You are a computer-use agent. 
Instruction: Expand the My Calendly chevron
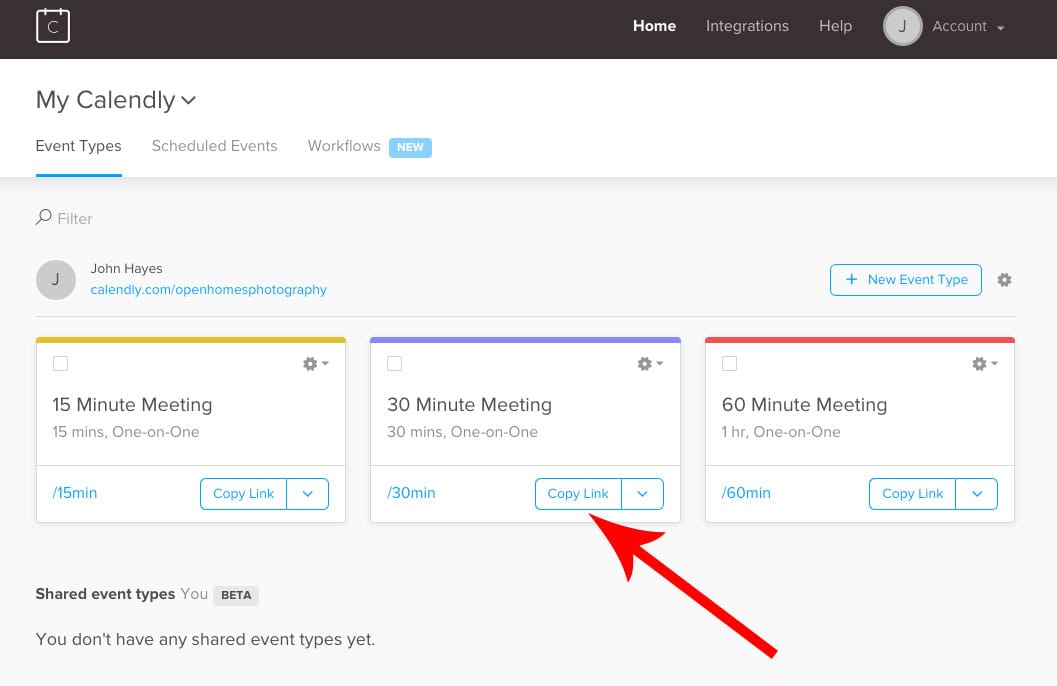[189, 100]
